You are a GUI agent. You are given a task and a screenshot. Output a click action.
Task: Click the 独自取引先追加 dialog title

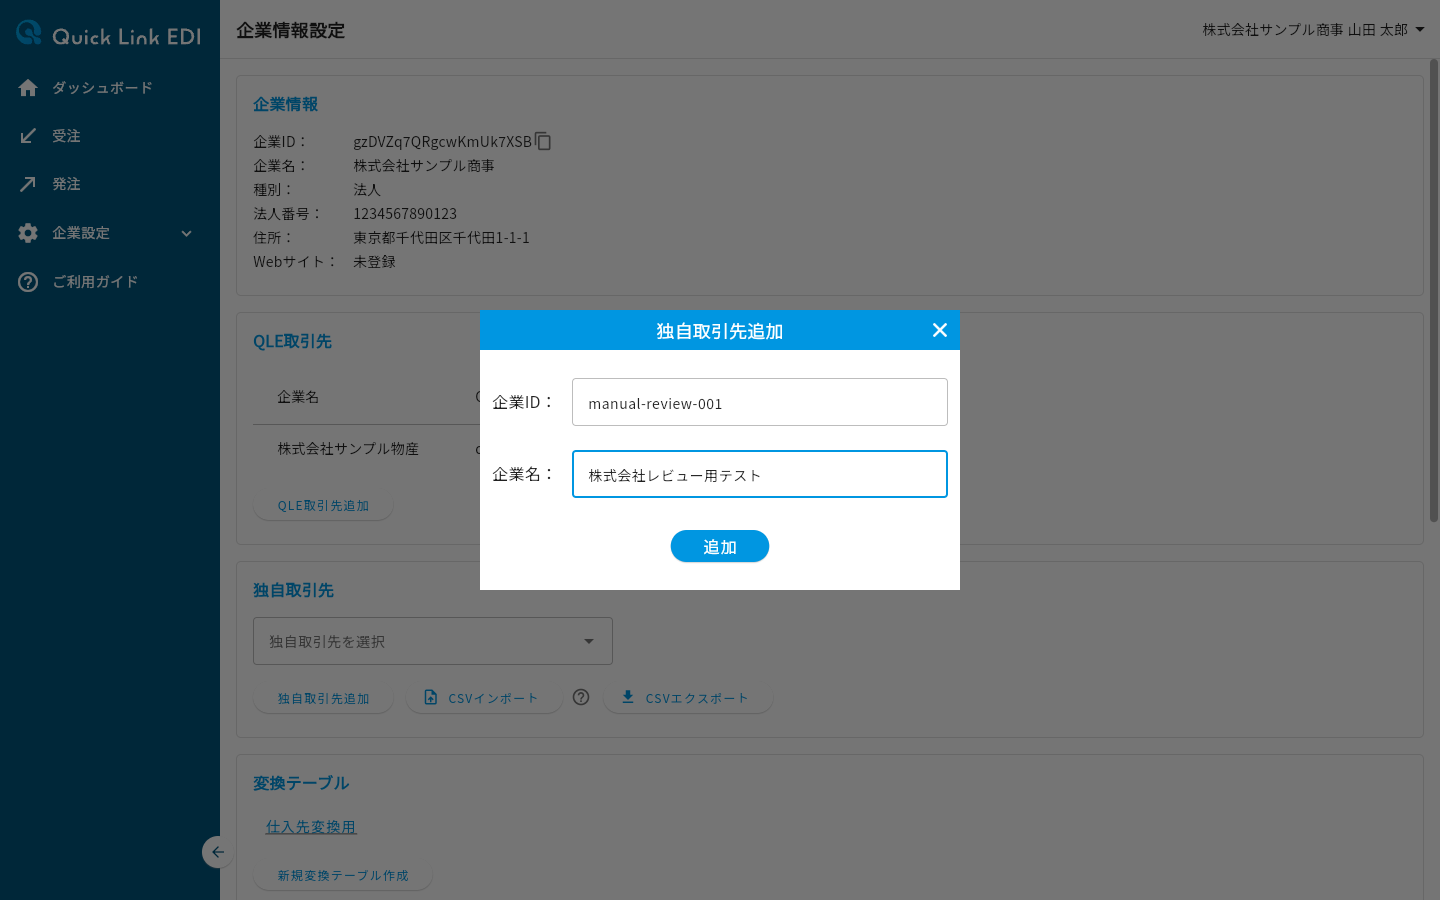720,331
